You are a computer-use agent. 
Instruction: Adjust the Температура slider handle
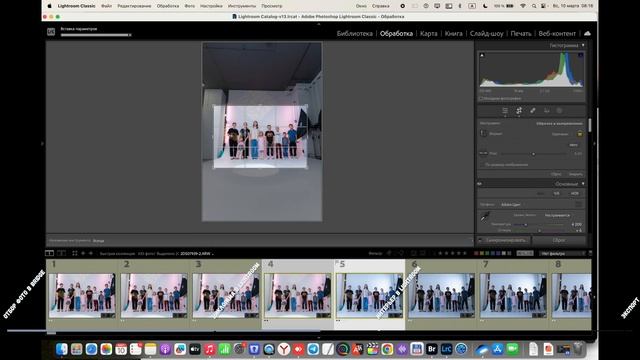[x=526, y=224]
